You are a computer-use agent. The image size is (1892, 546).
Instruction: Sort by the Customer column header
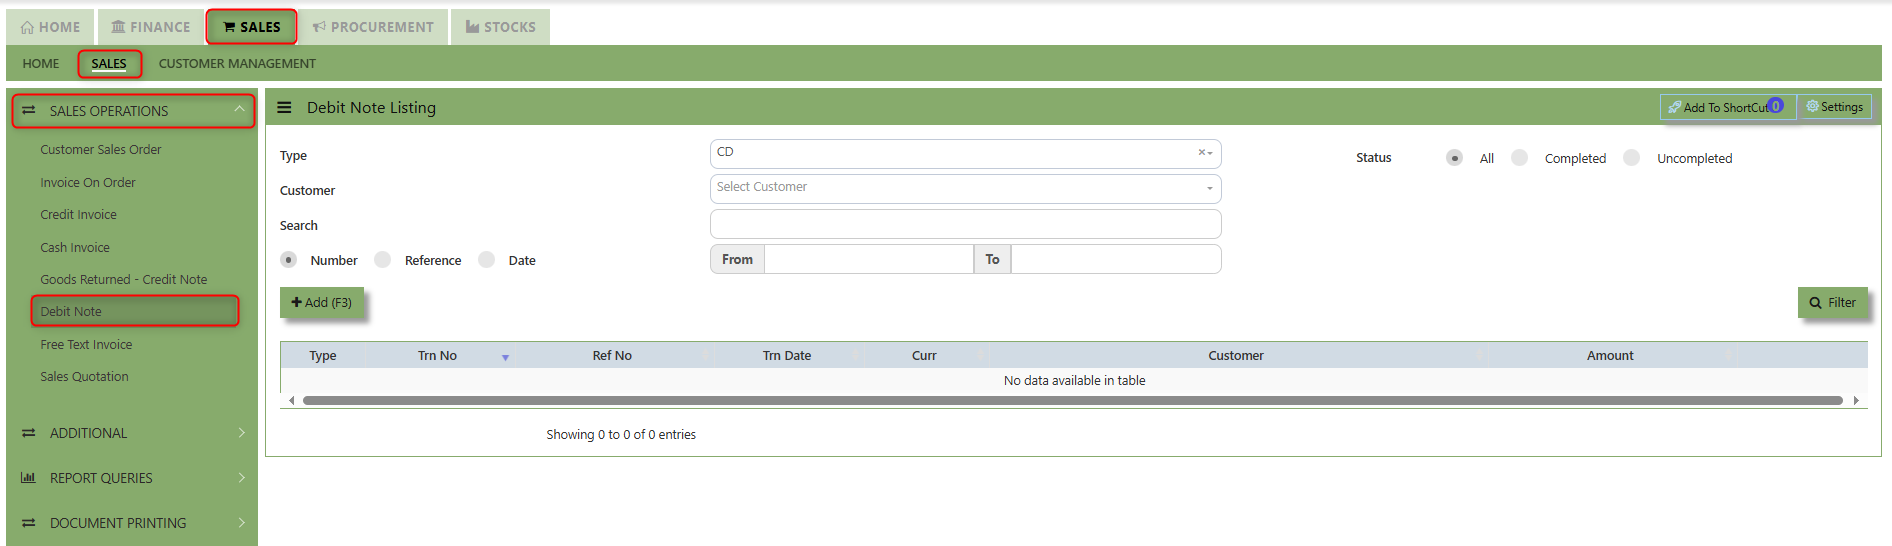coord(1236,355)
